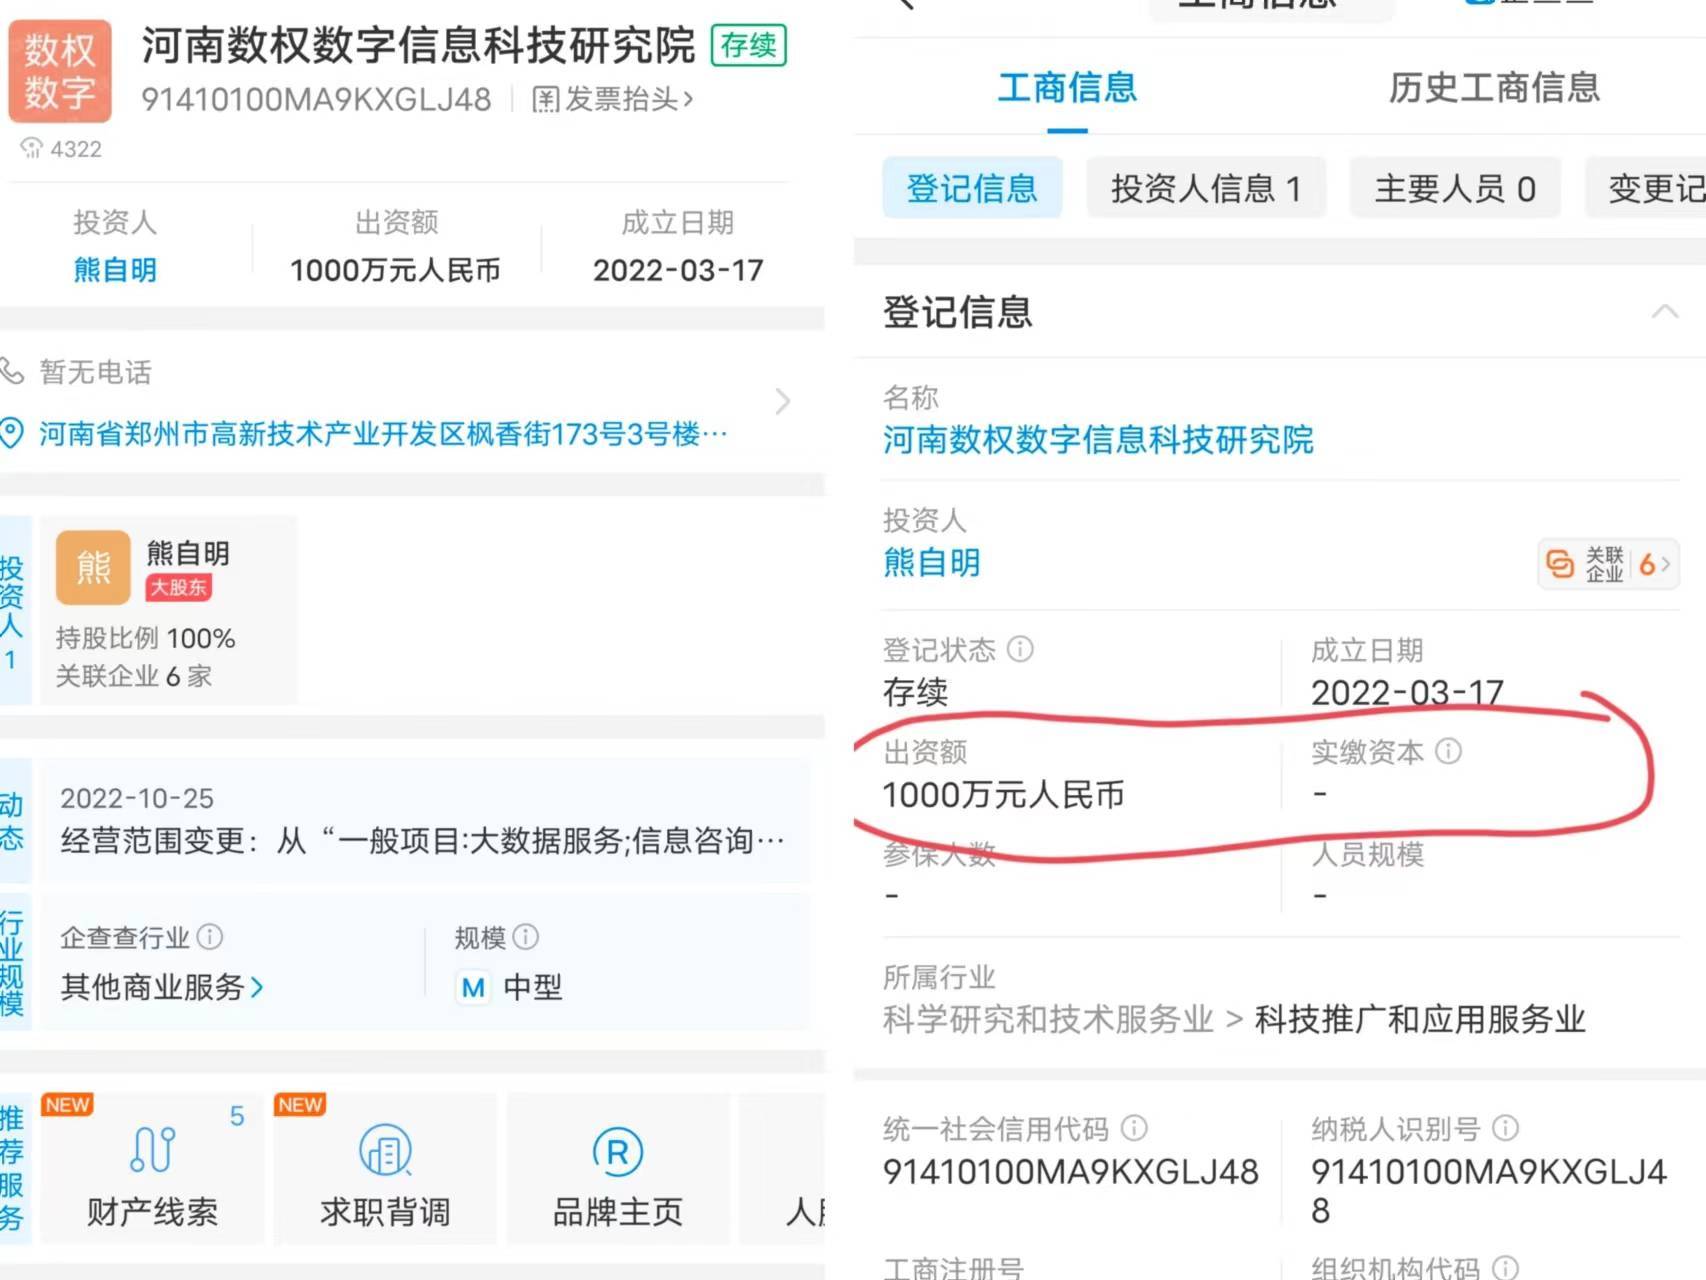Click the 财产线索 icon
Viewport: 1706px width, 1280px height.
pos(152,1150)
